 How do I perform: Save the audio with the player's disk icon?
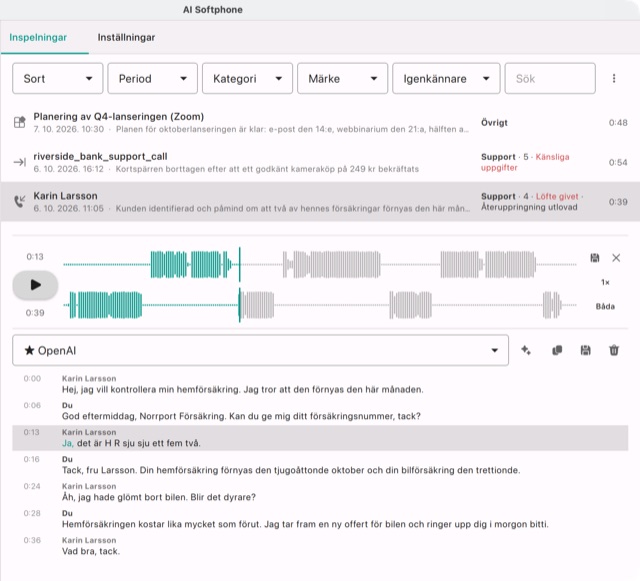point(595,258)
